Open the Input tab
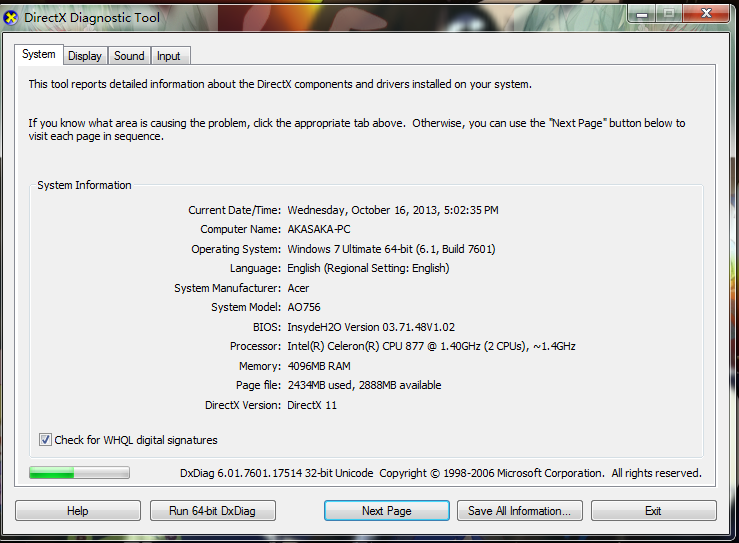The image size is (739, 543). tap(169, 56)
